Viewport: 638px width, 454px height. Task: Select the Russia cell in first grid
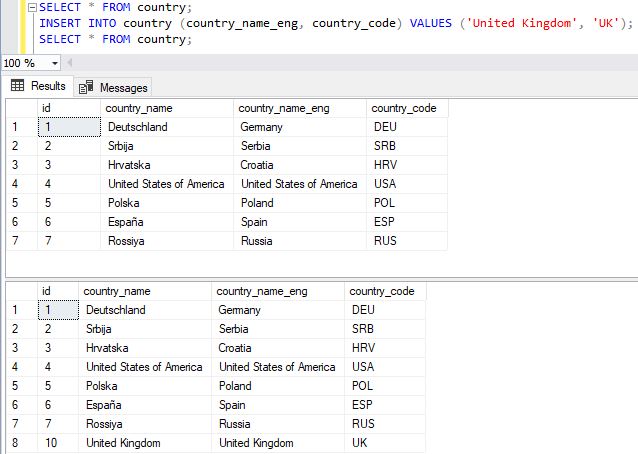[x=256, y=241]
